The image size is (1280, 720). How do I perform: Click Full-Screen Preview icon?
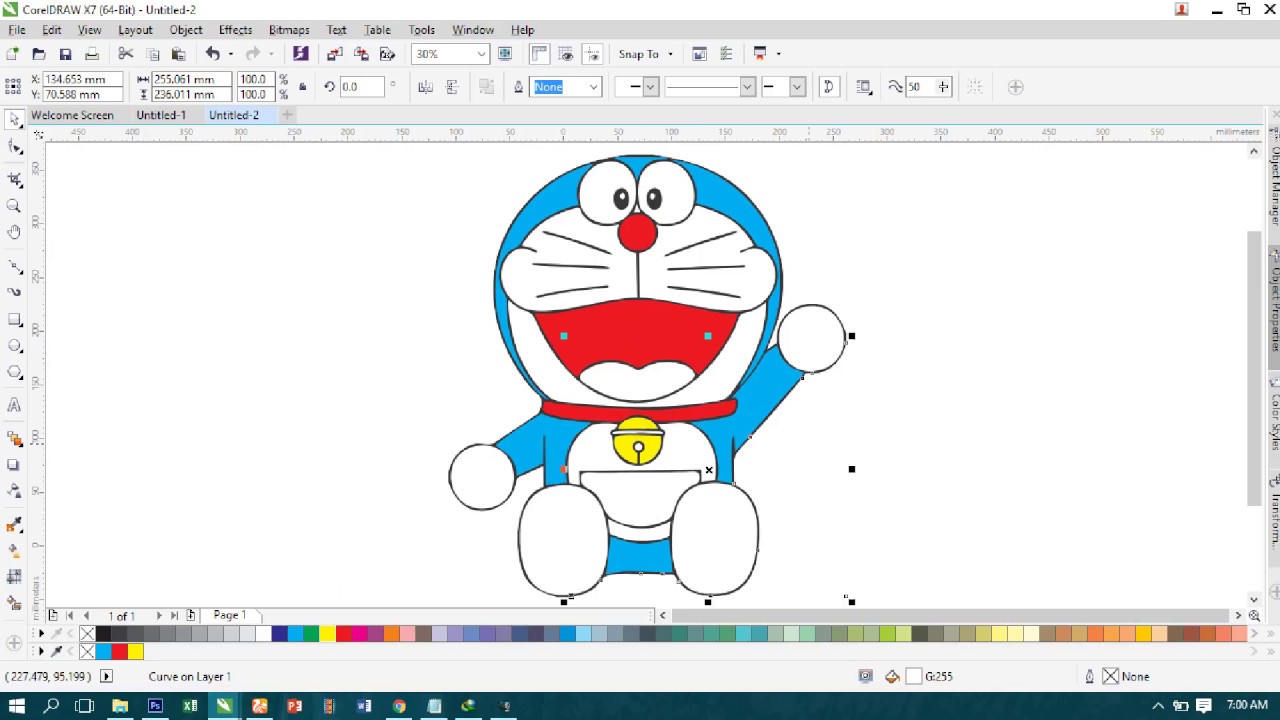click(505, 54)
